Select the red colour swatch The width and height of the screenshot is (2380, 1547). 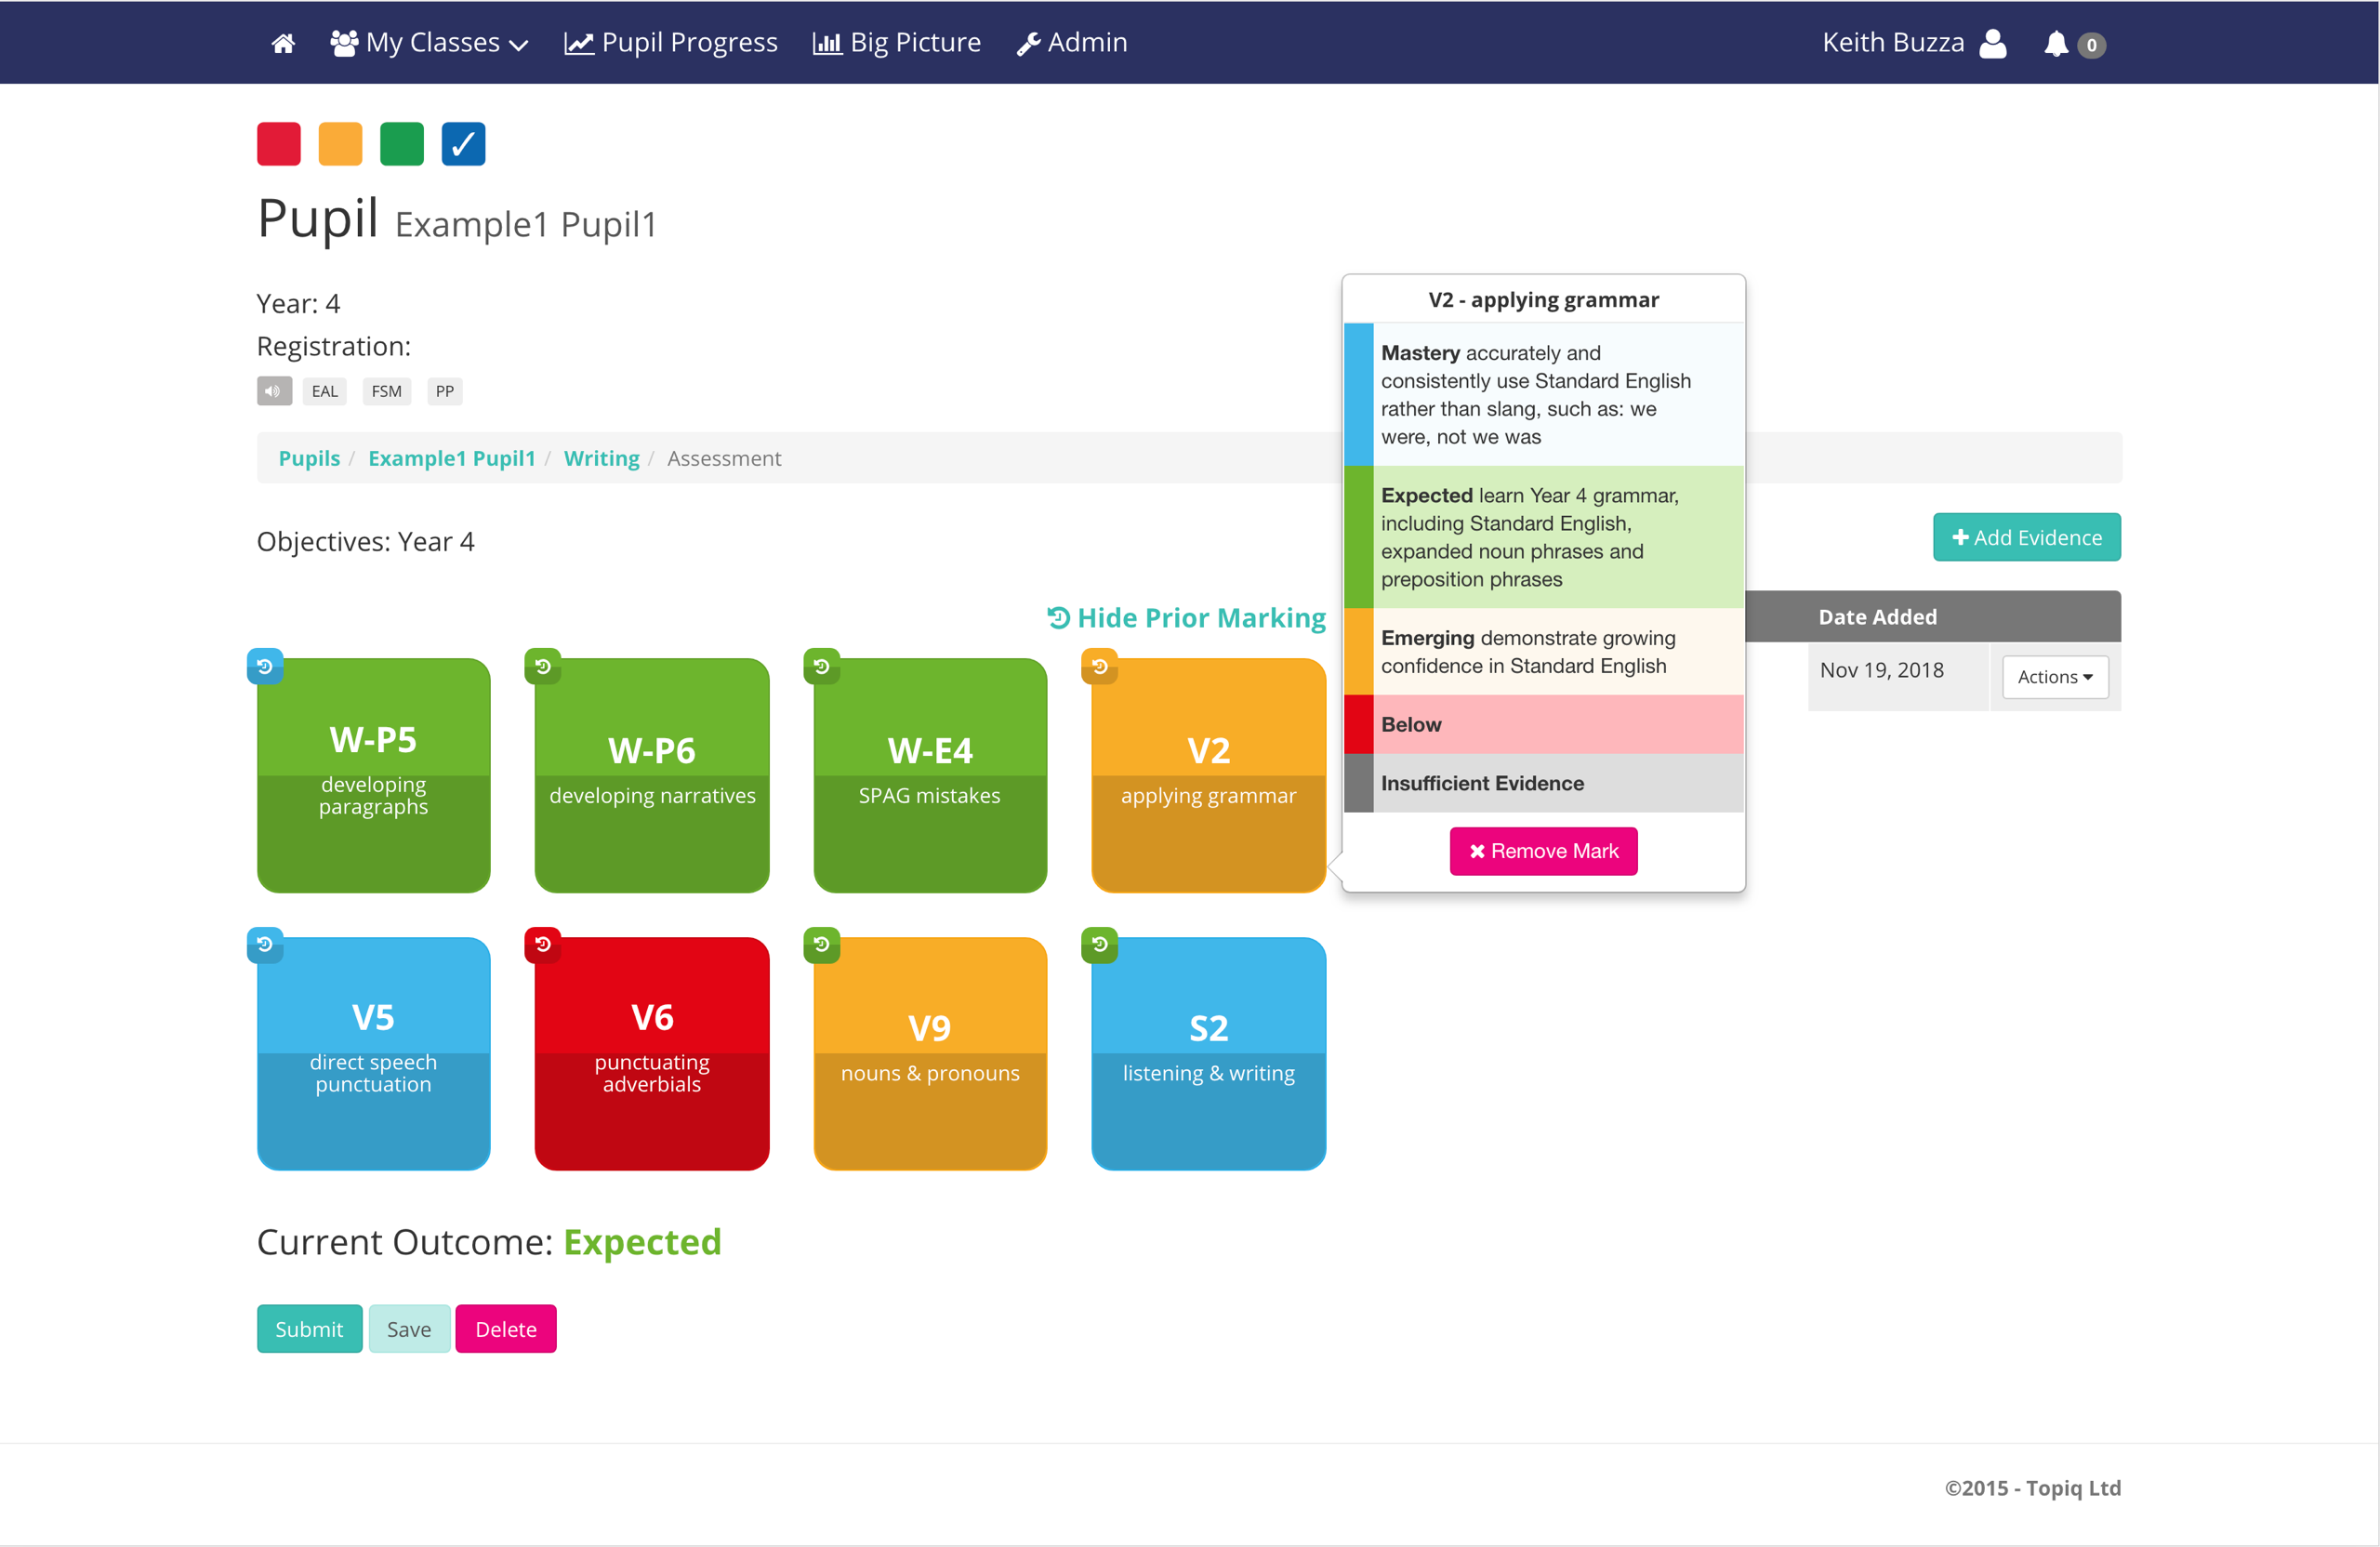coord(279,144)
